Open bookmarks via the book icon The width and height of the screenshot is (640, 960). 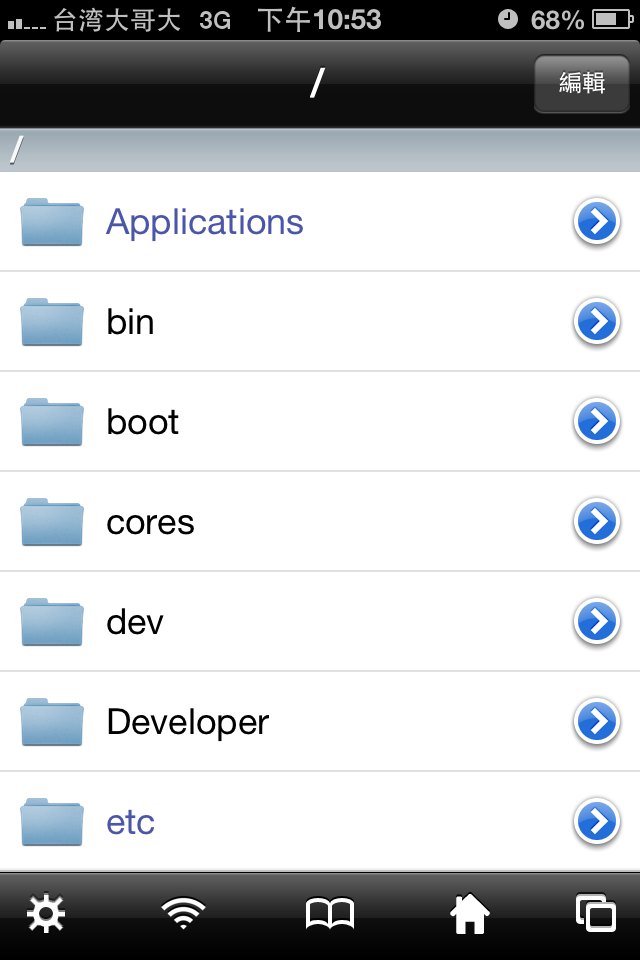pos(329,914)
